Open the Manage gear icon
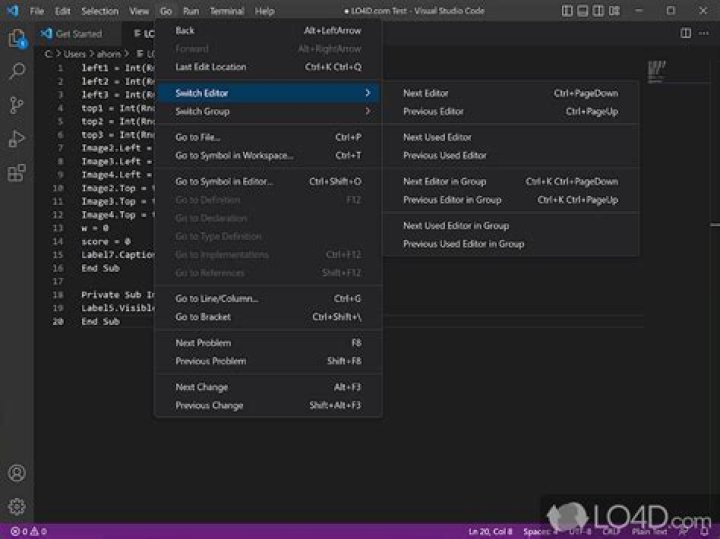The height and width of the screenshot is (539, 720). 17,506
